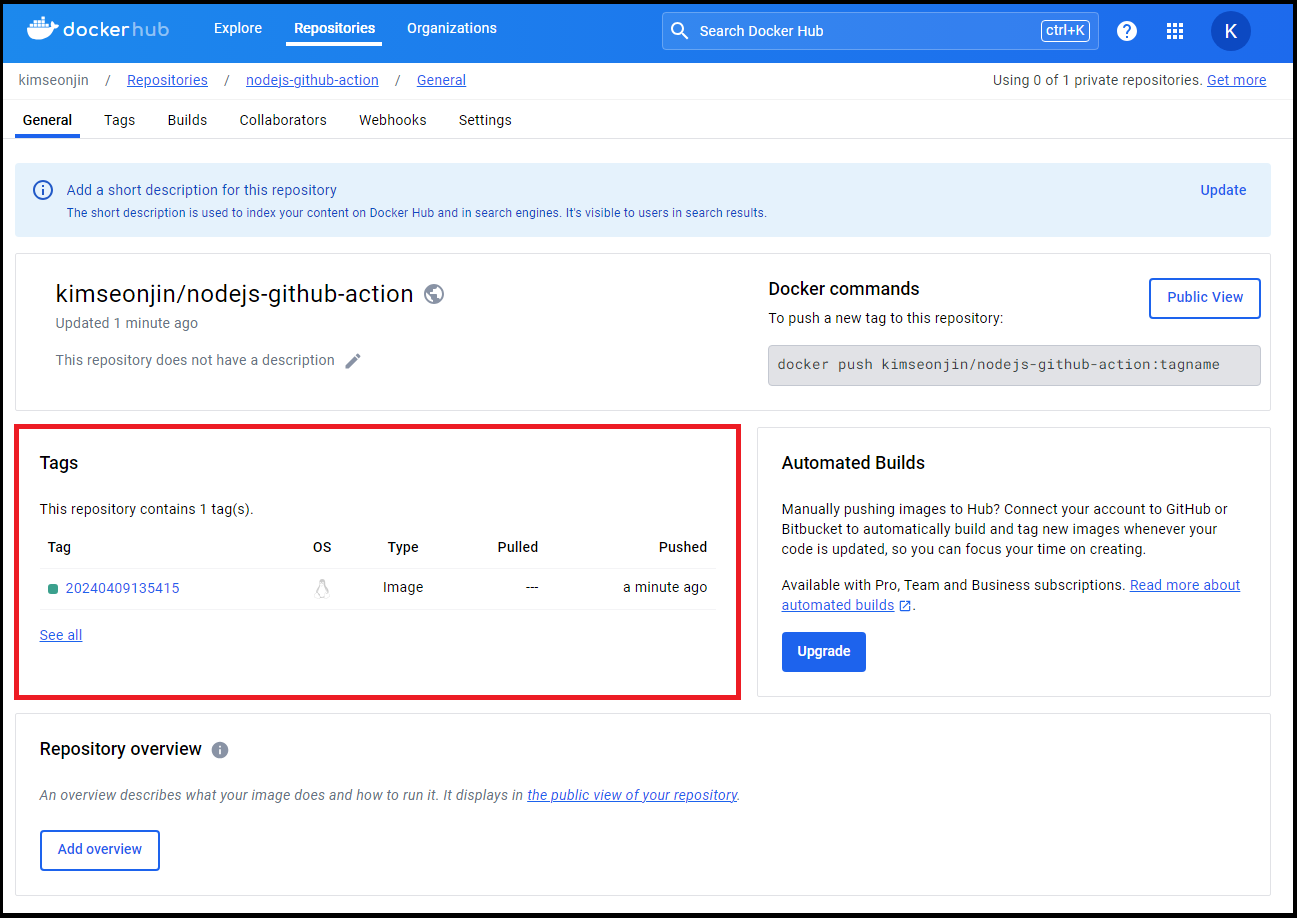Click the public view of your repository link
This screenshot has width=1297, height=918.
pos(632,795)
